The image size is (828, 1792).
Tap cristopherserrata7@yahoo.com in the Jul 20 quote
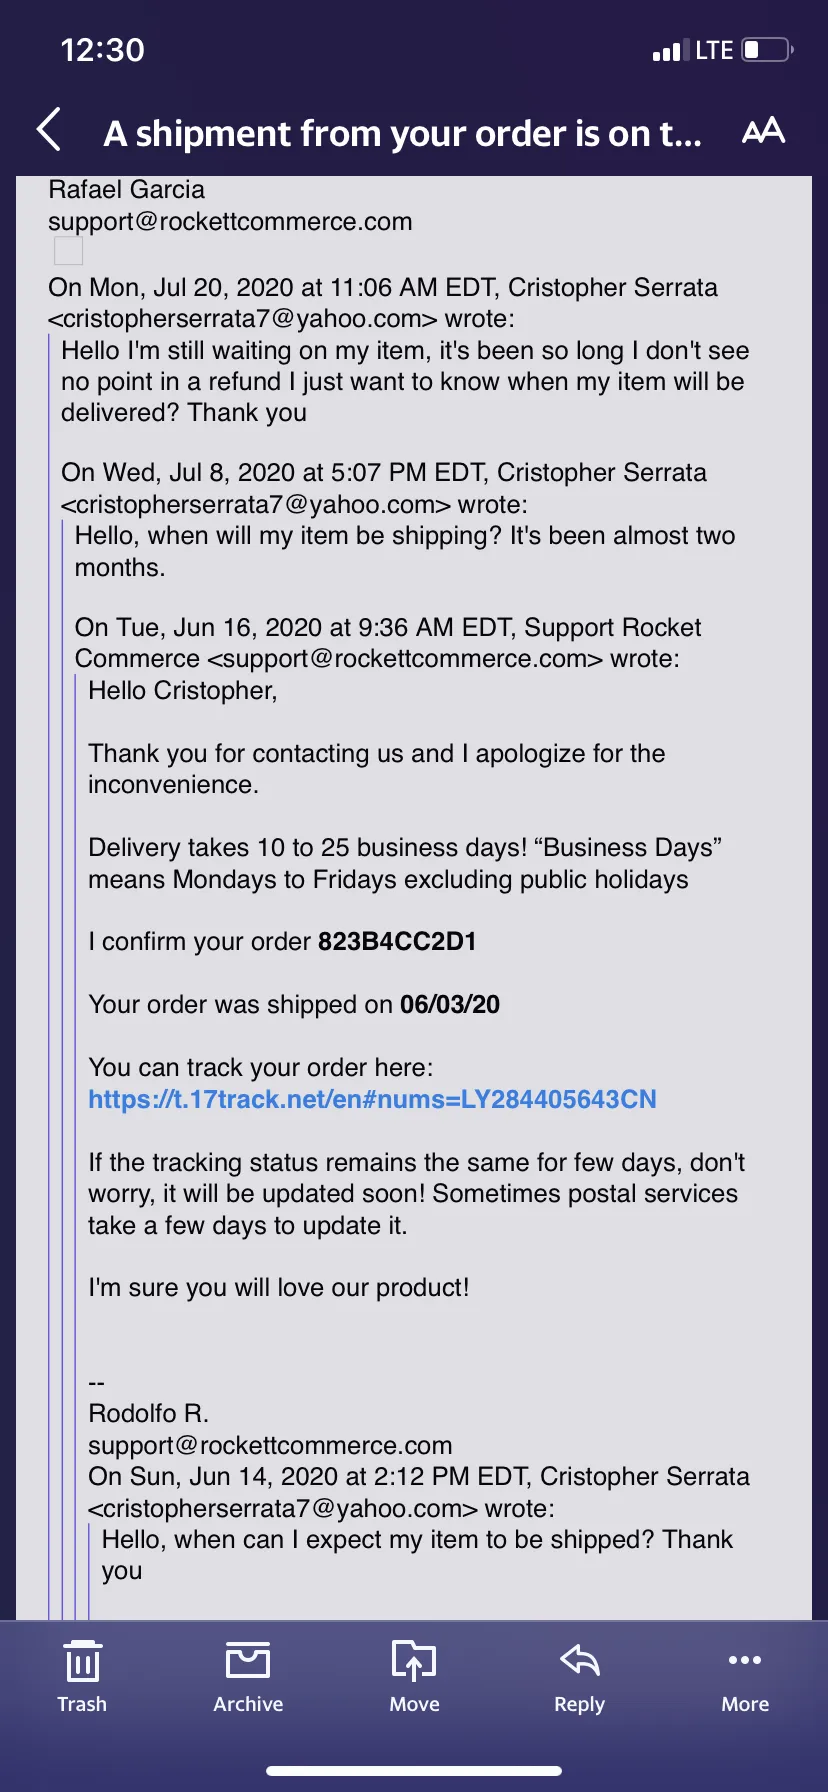tap(243, 319)
